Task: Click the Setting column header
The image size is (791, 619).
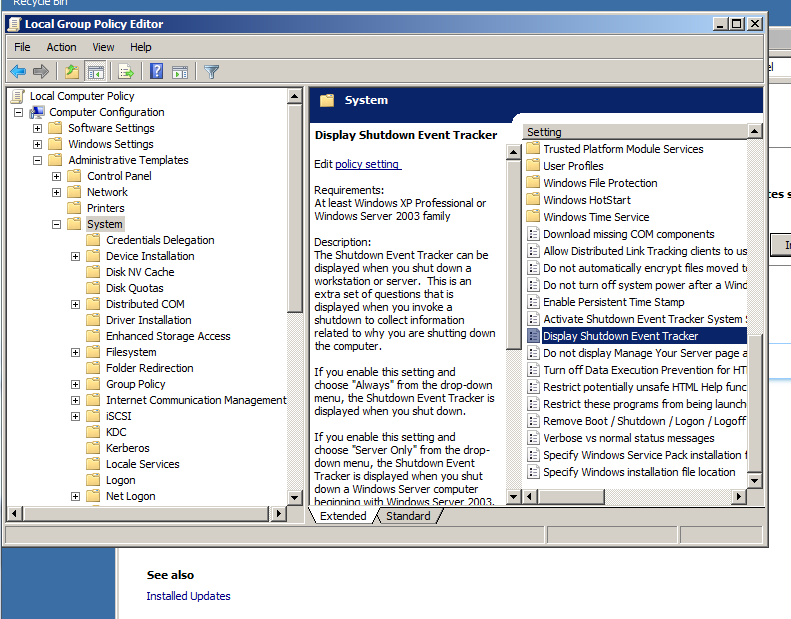Action: [x=635, y=132]
